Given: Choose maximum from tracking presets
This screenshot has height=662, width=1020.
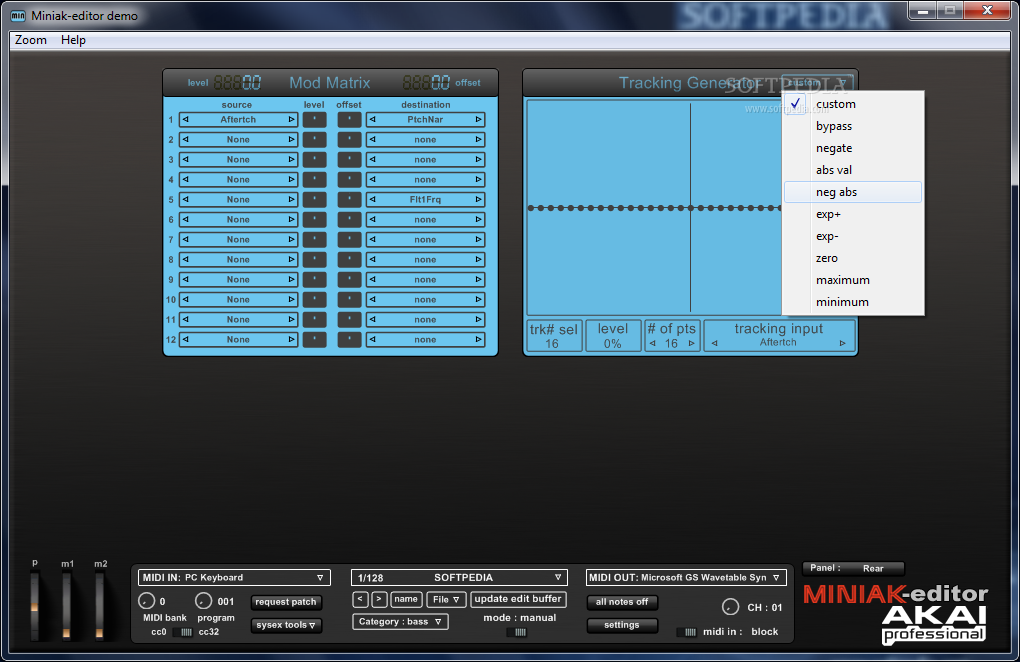Looking at the screenshot, I should 853,280.
